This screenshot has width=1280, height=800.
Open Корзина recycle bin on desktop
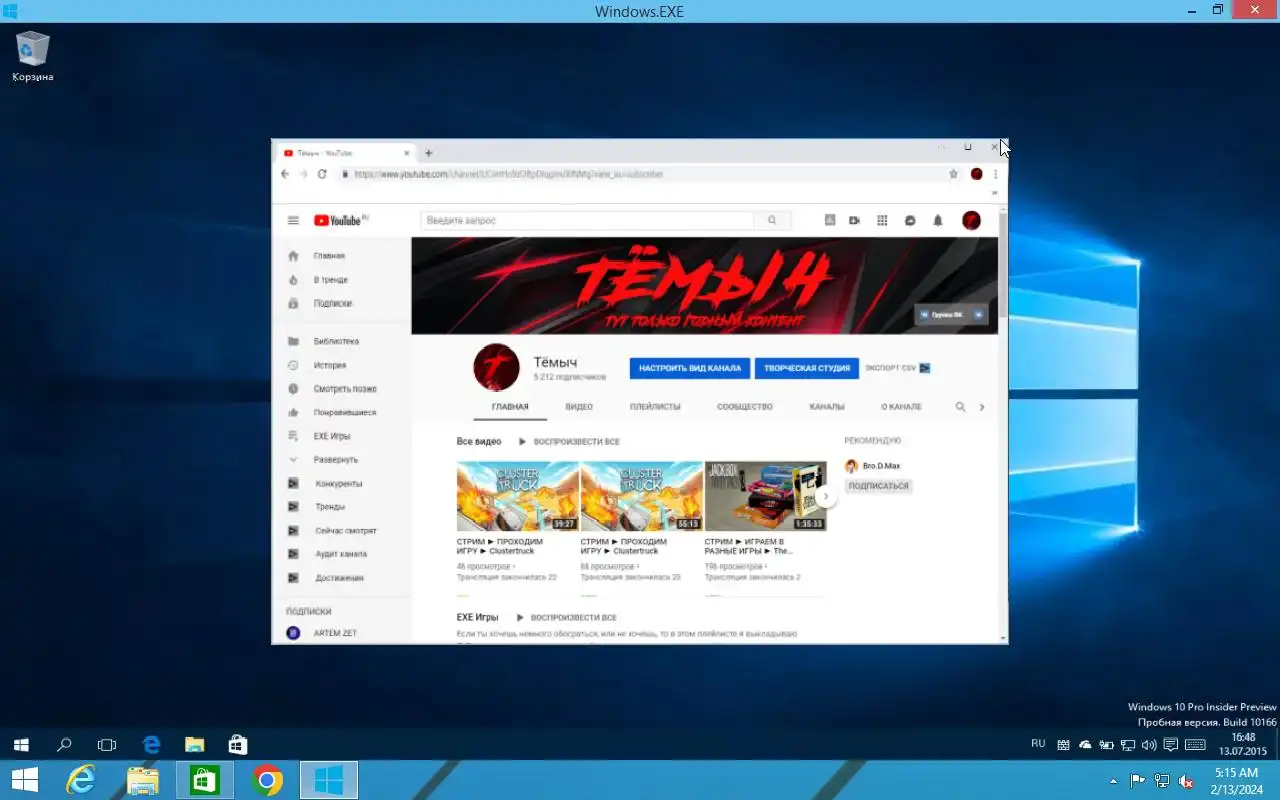click(33, 56)
